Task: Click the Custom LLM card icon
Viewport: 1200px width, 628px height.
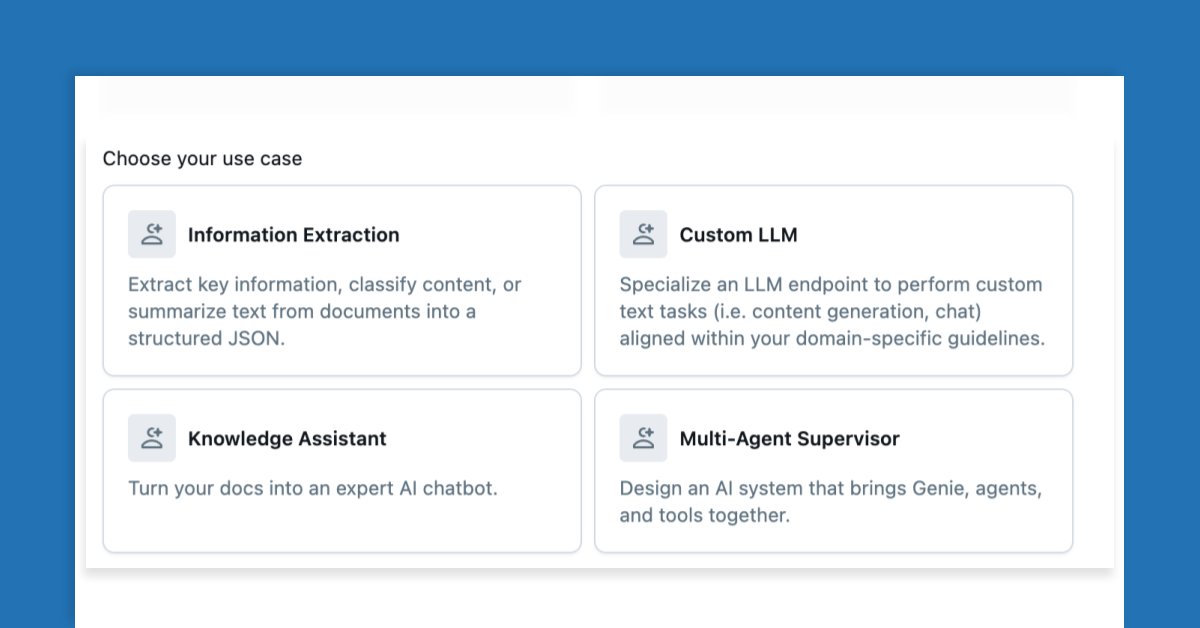Action: point(644,234)
